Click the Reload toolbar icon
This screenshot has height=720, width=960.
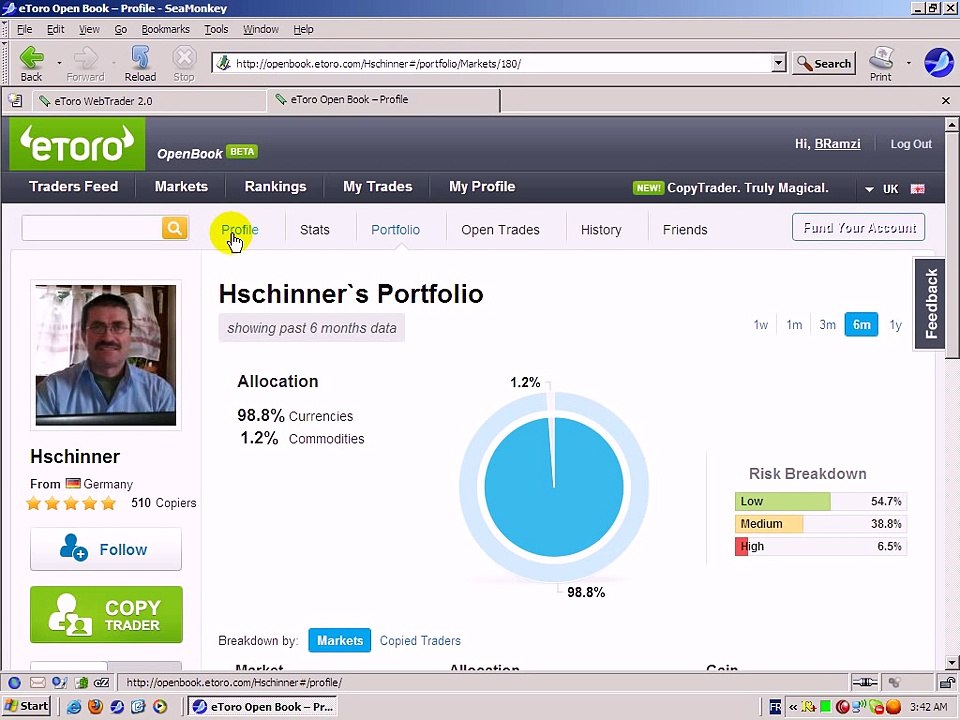[140, 64]
